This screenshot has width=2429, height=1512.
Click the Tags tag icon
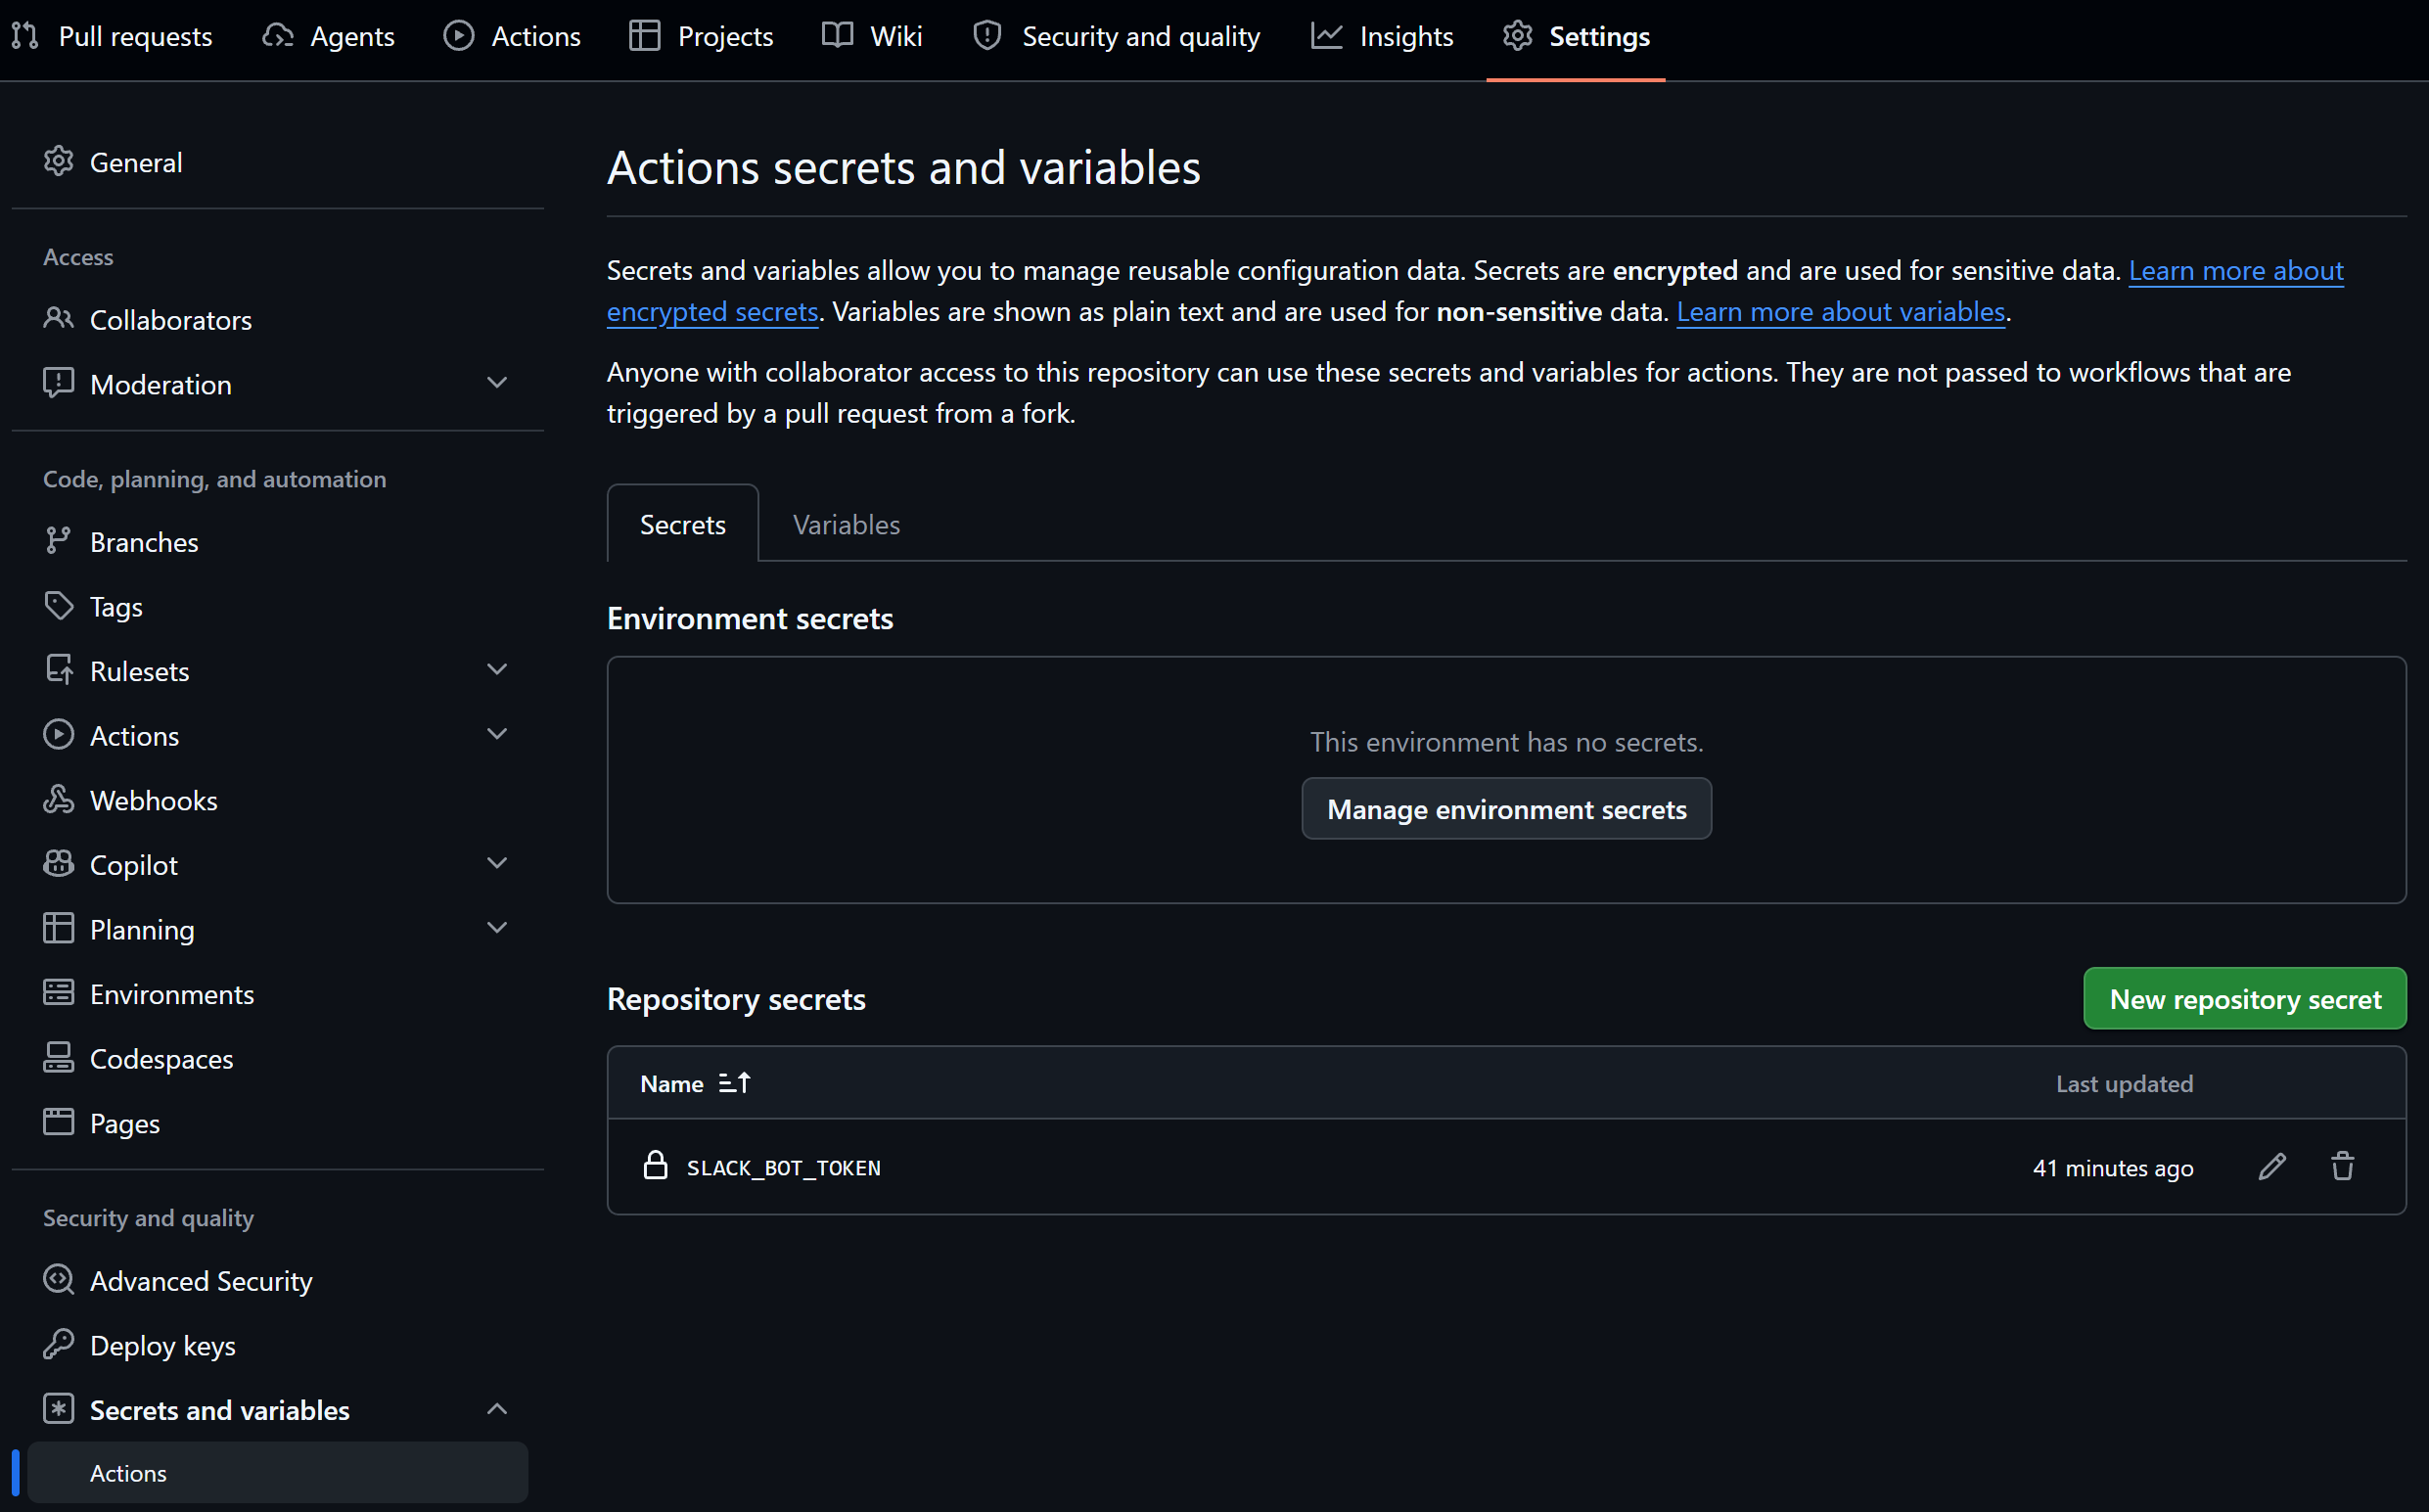coord(58,606)
